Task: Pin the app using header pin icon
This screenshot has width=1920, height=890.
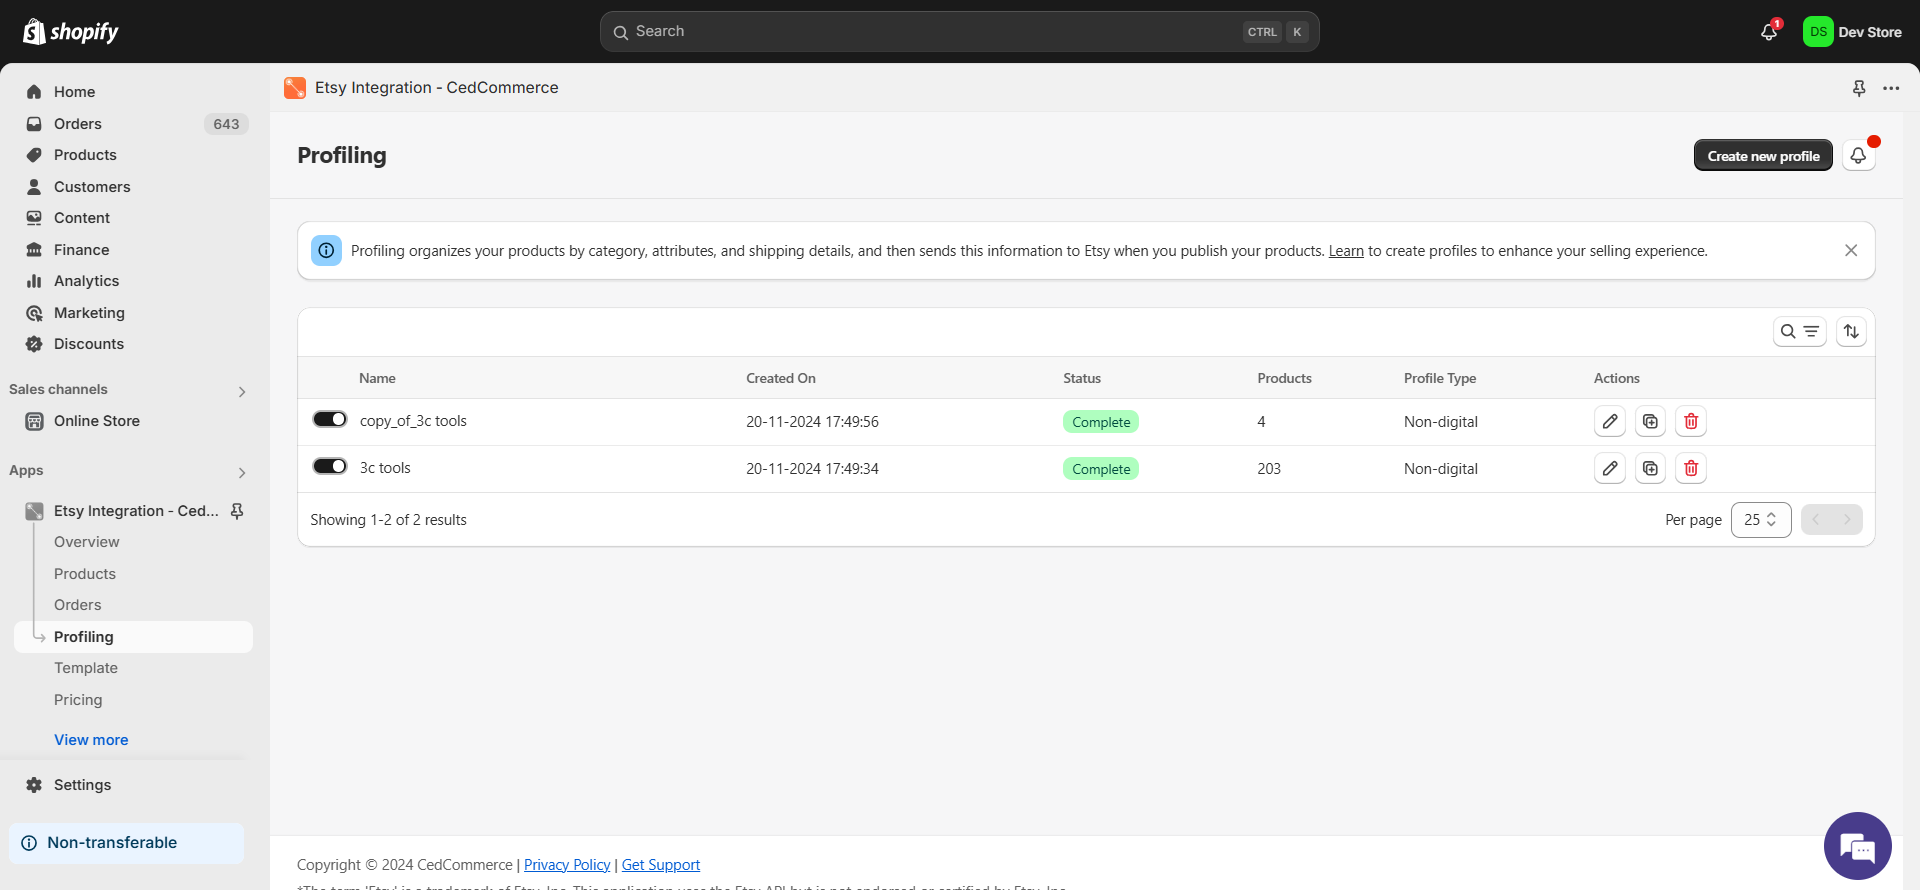Action: 1859,88
